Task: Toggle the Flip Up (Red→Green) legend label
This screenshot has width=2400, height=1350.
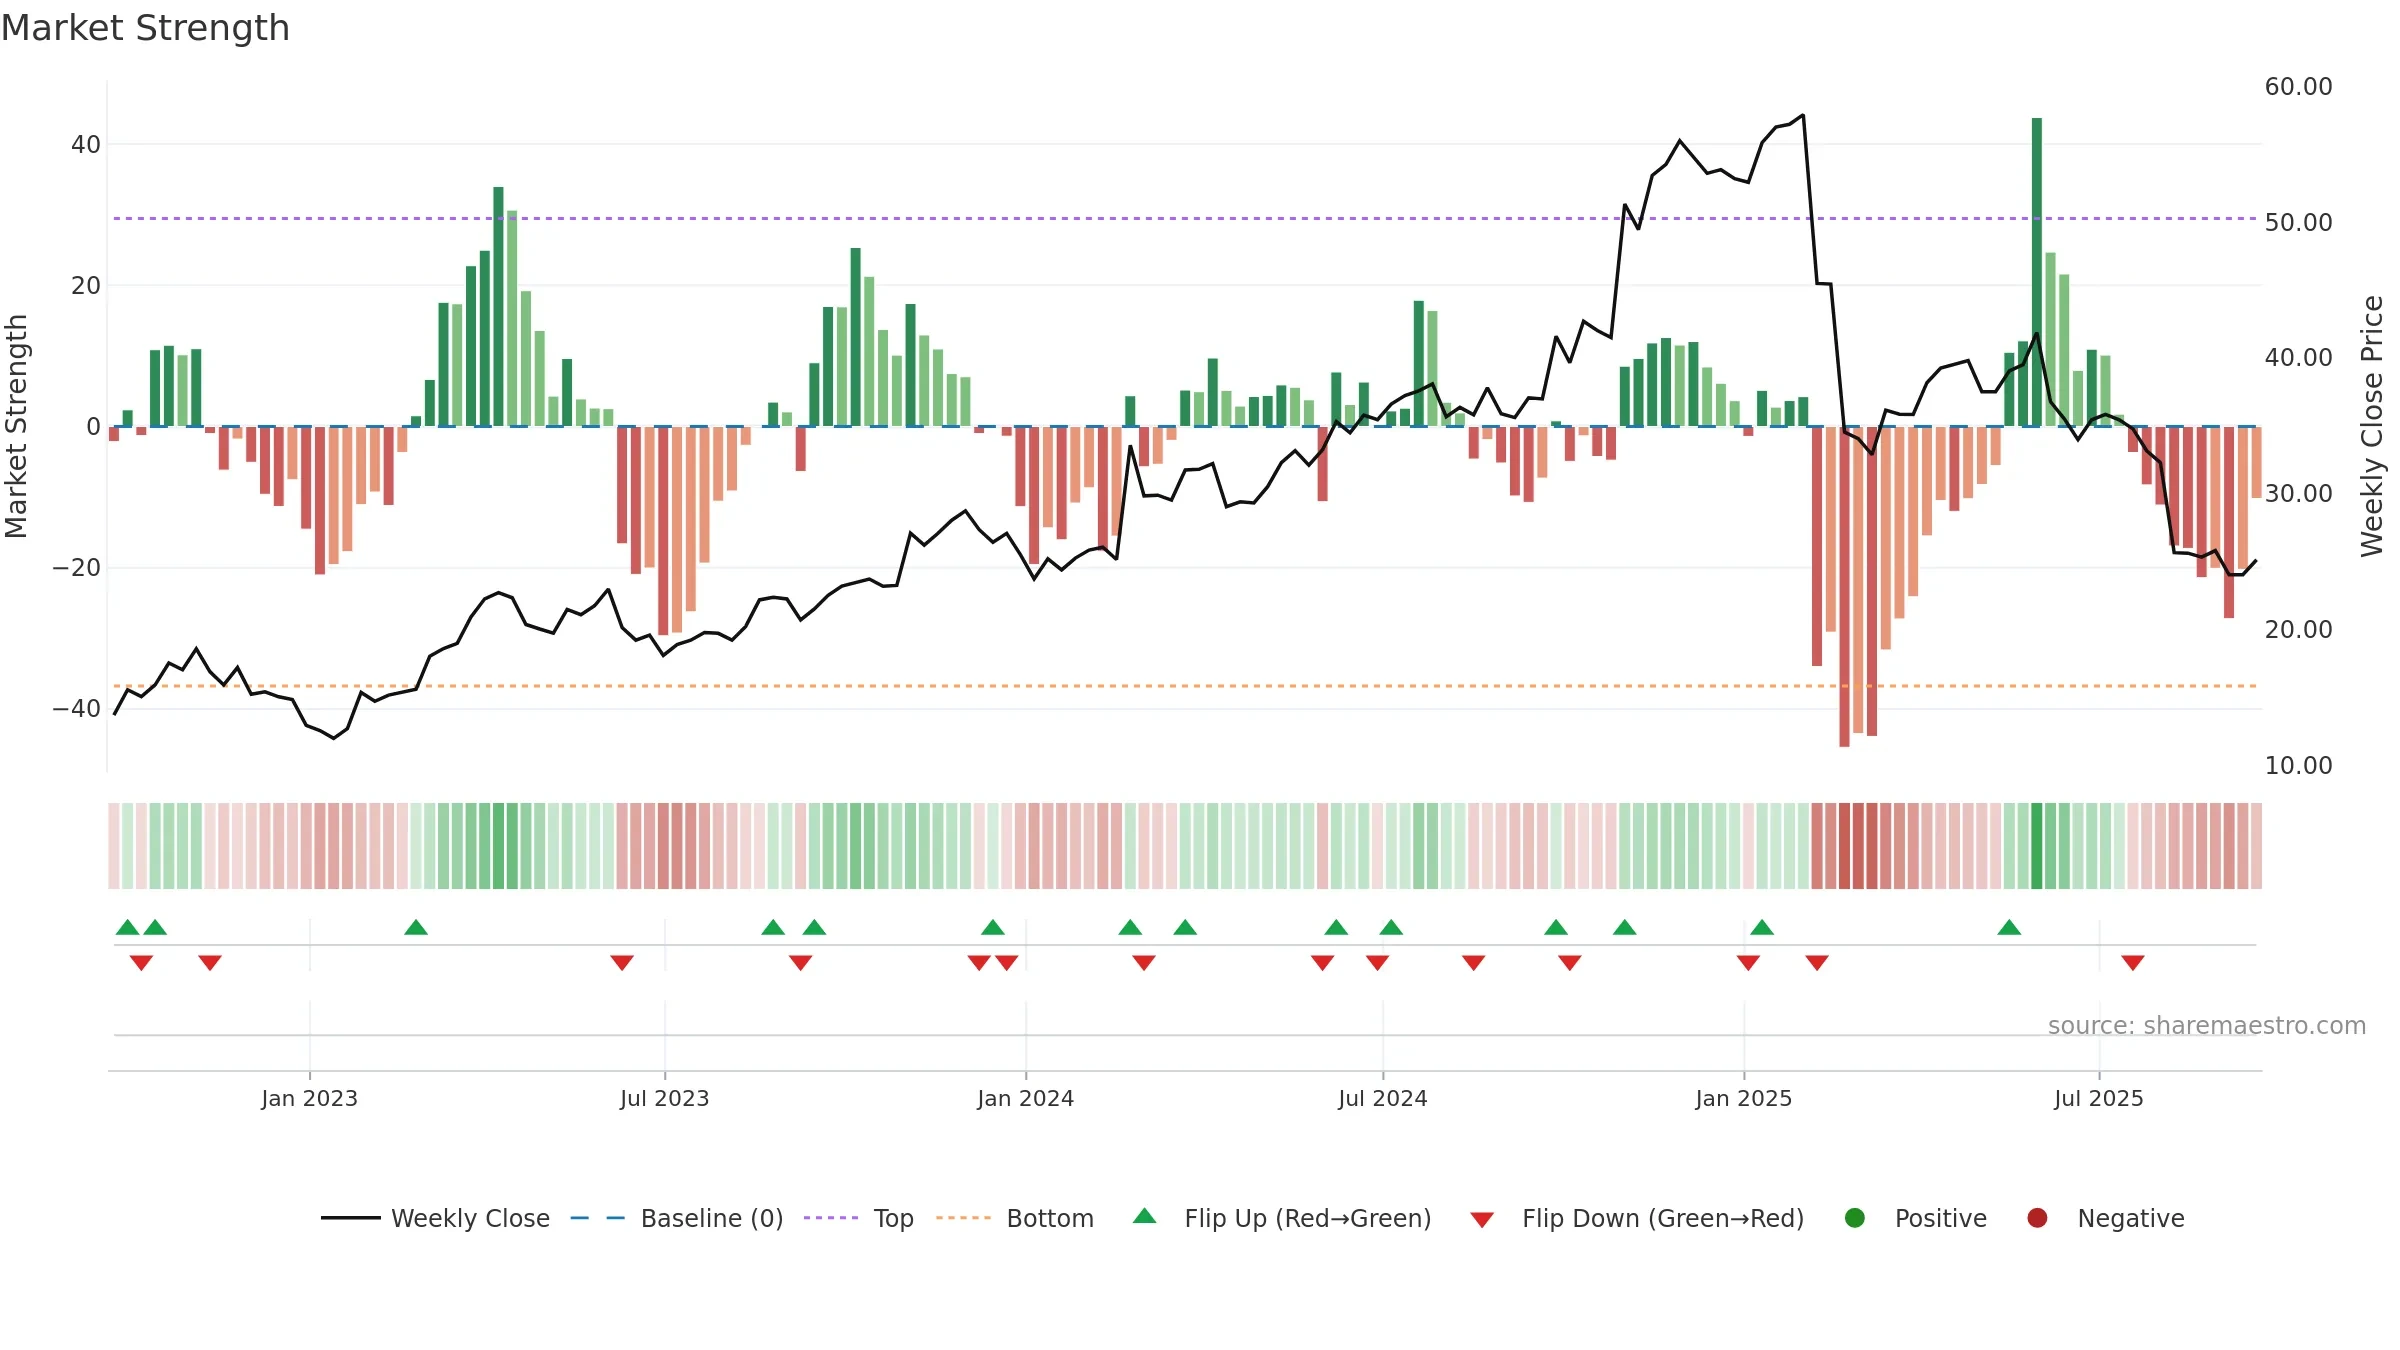Action: pyautogui.click(x=1308, y=1218)
